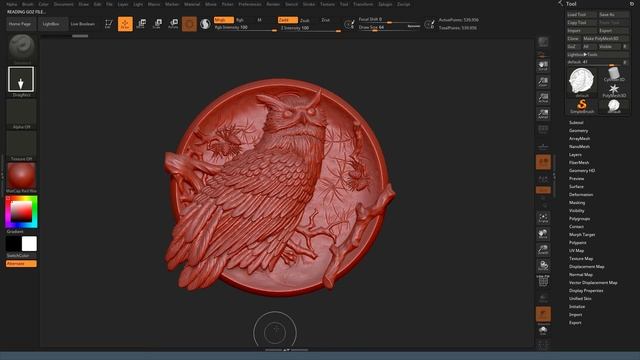Click the right-shelf Move view icon

click(543, 234)
